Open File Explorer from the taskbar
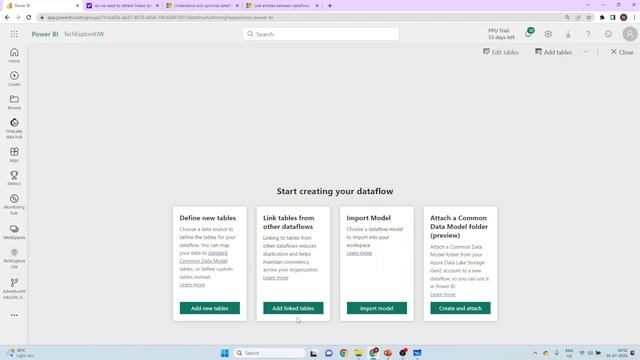 point(358,353)
